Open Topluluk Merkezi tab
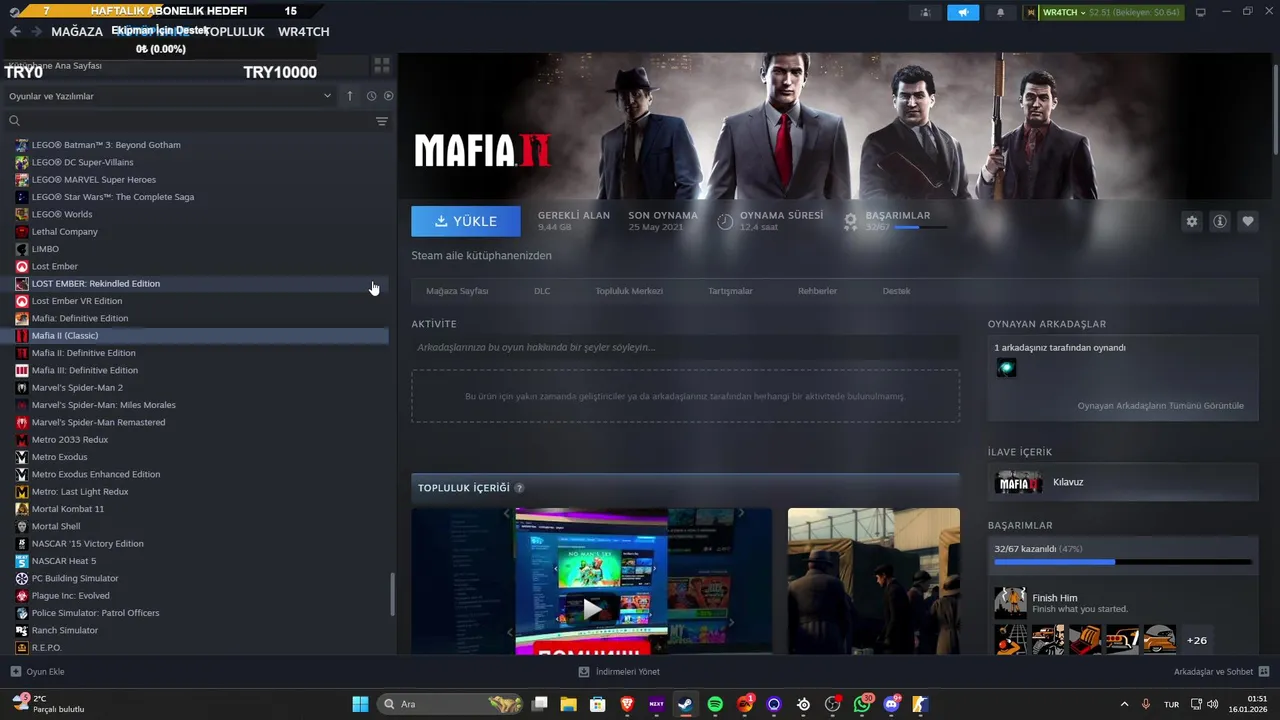This screenshot has width=1280, height=720. click(x=629, y=291)
